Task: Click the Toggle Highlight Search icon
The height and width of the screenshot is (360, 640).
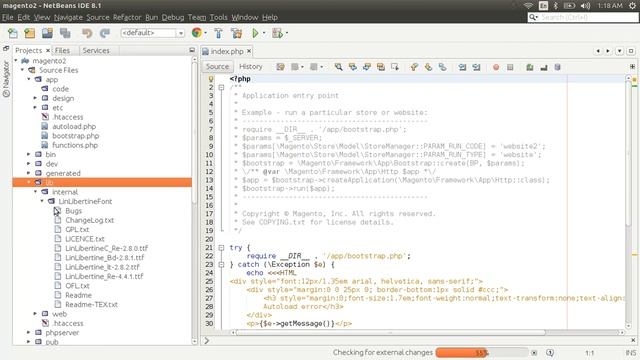Action: pyautogui.click(x=381, y=67)
